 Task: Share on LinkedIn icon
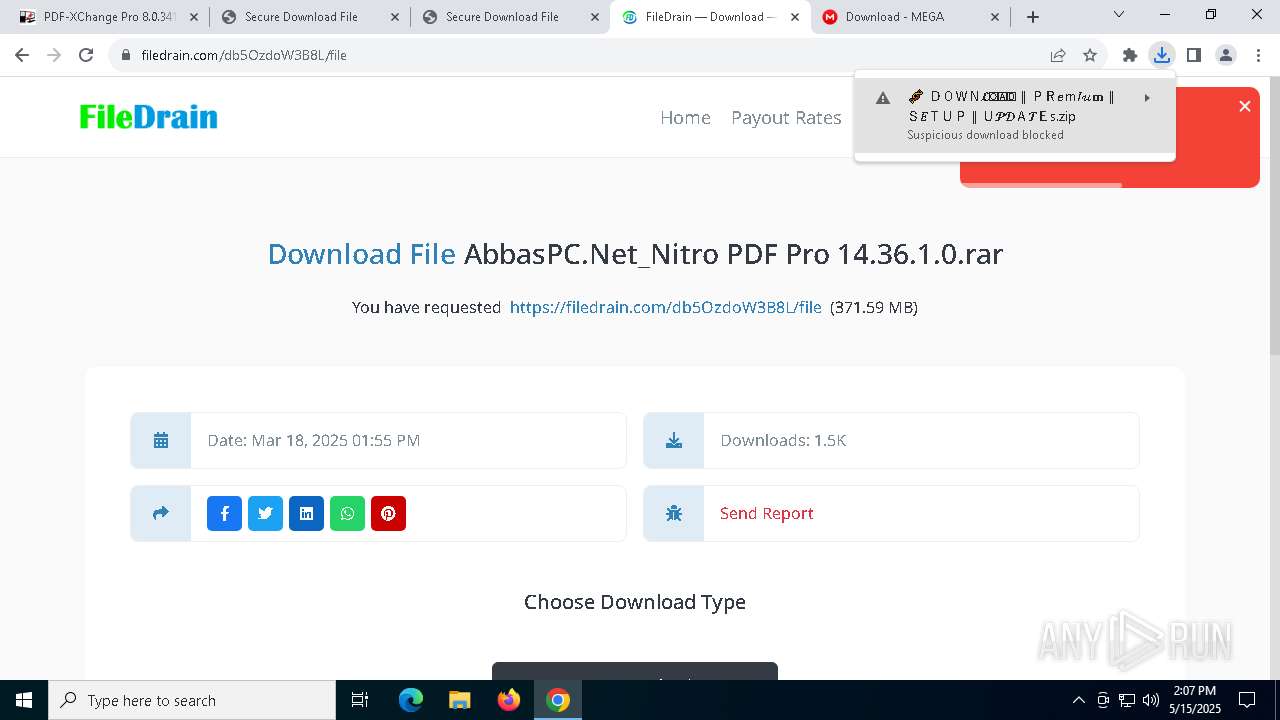click(306, 513)
